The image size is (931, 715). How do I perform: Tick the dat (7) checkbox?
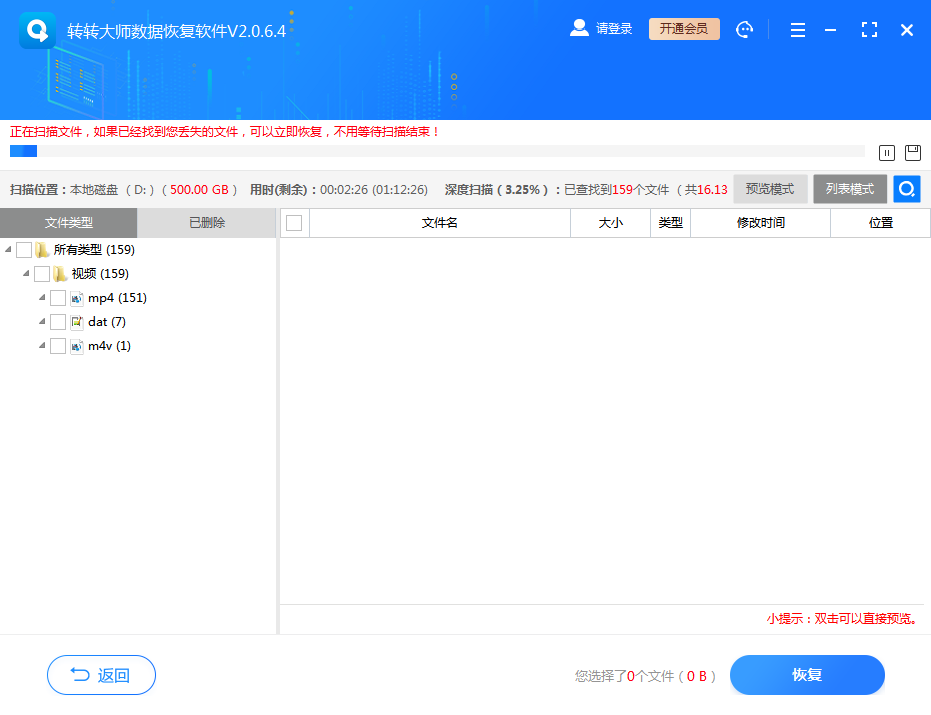coord(58,322)
